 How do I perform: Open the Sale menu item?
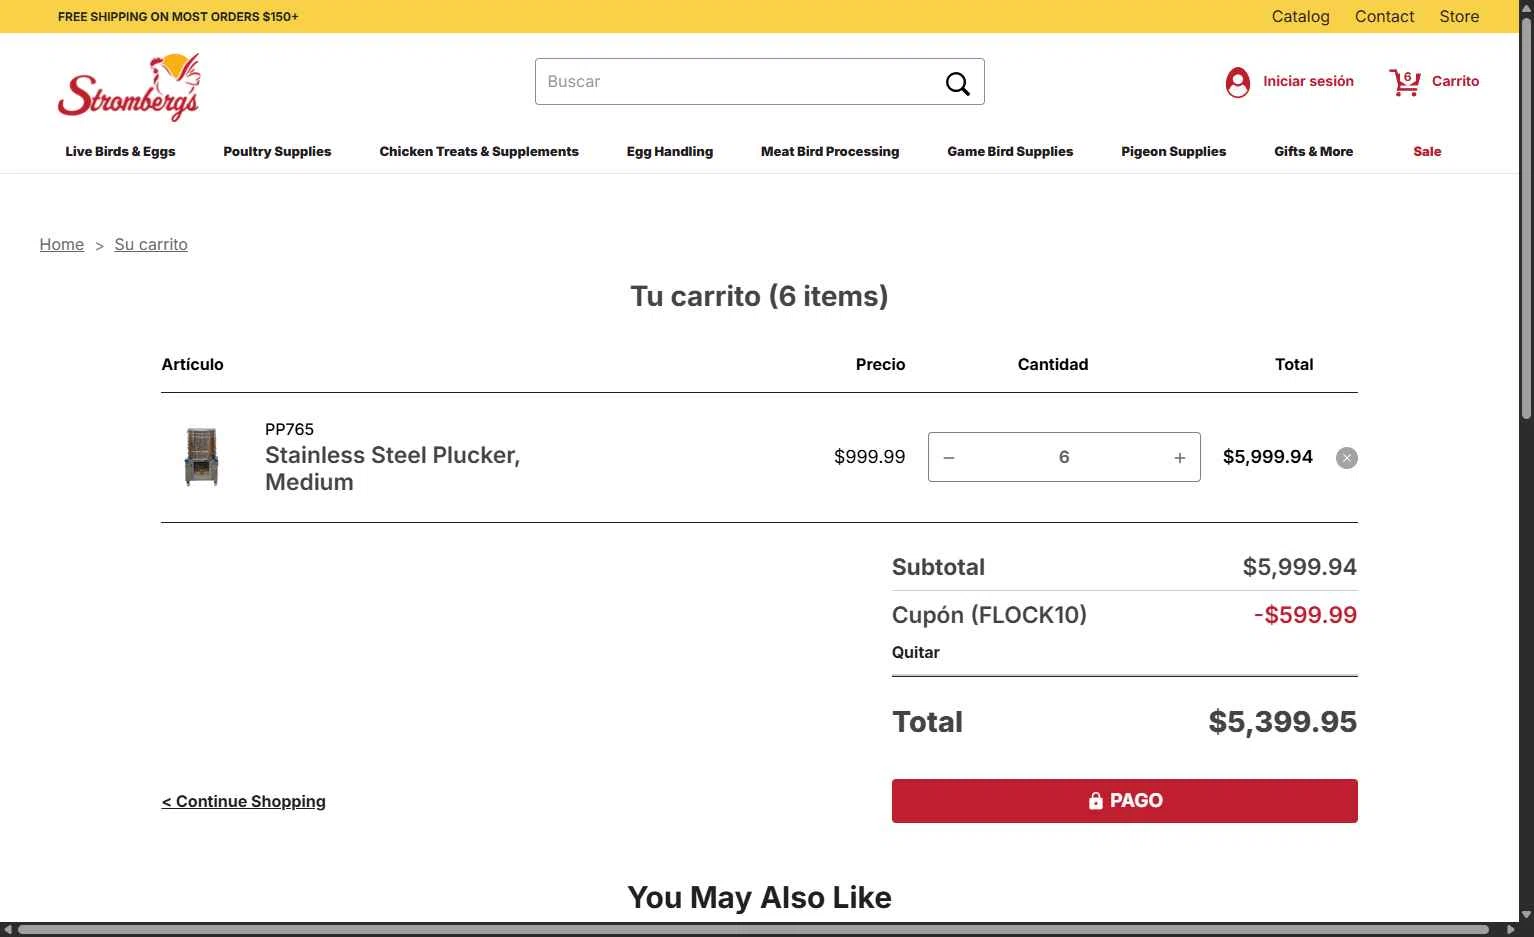coord(1427,152)
